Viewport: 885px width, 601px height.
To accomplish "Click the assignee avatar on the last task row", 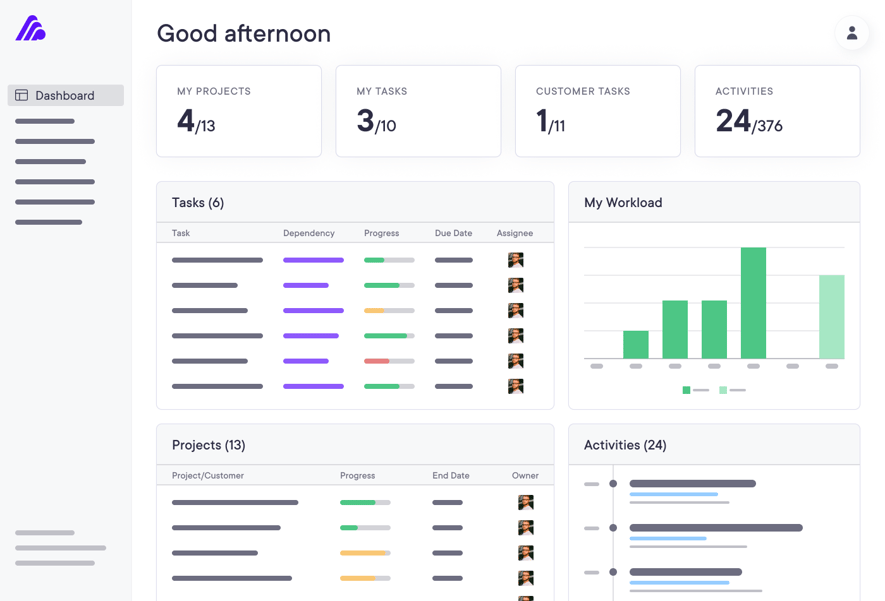I will click(x=517, y=385).
